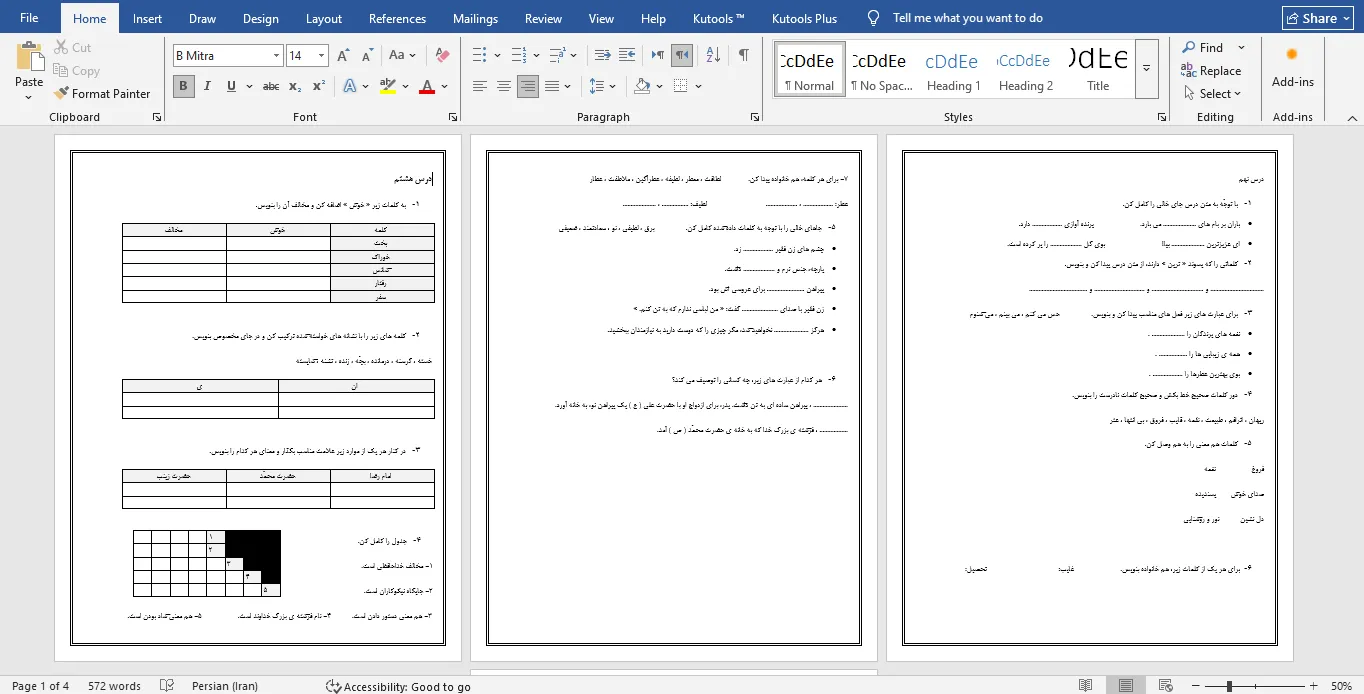Click the bullets list icon

click(x=479, y=56)
